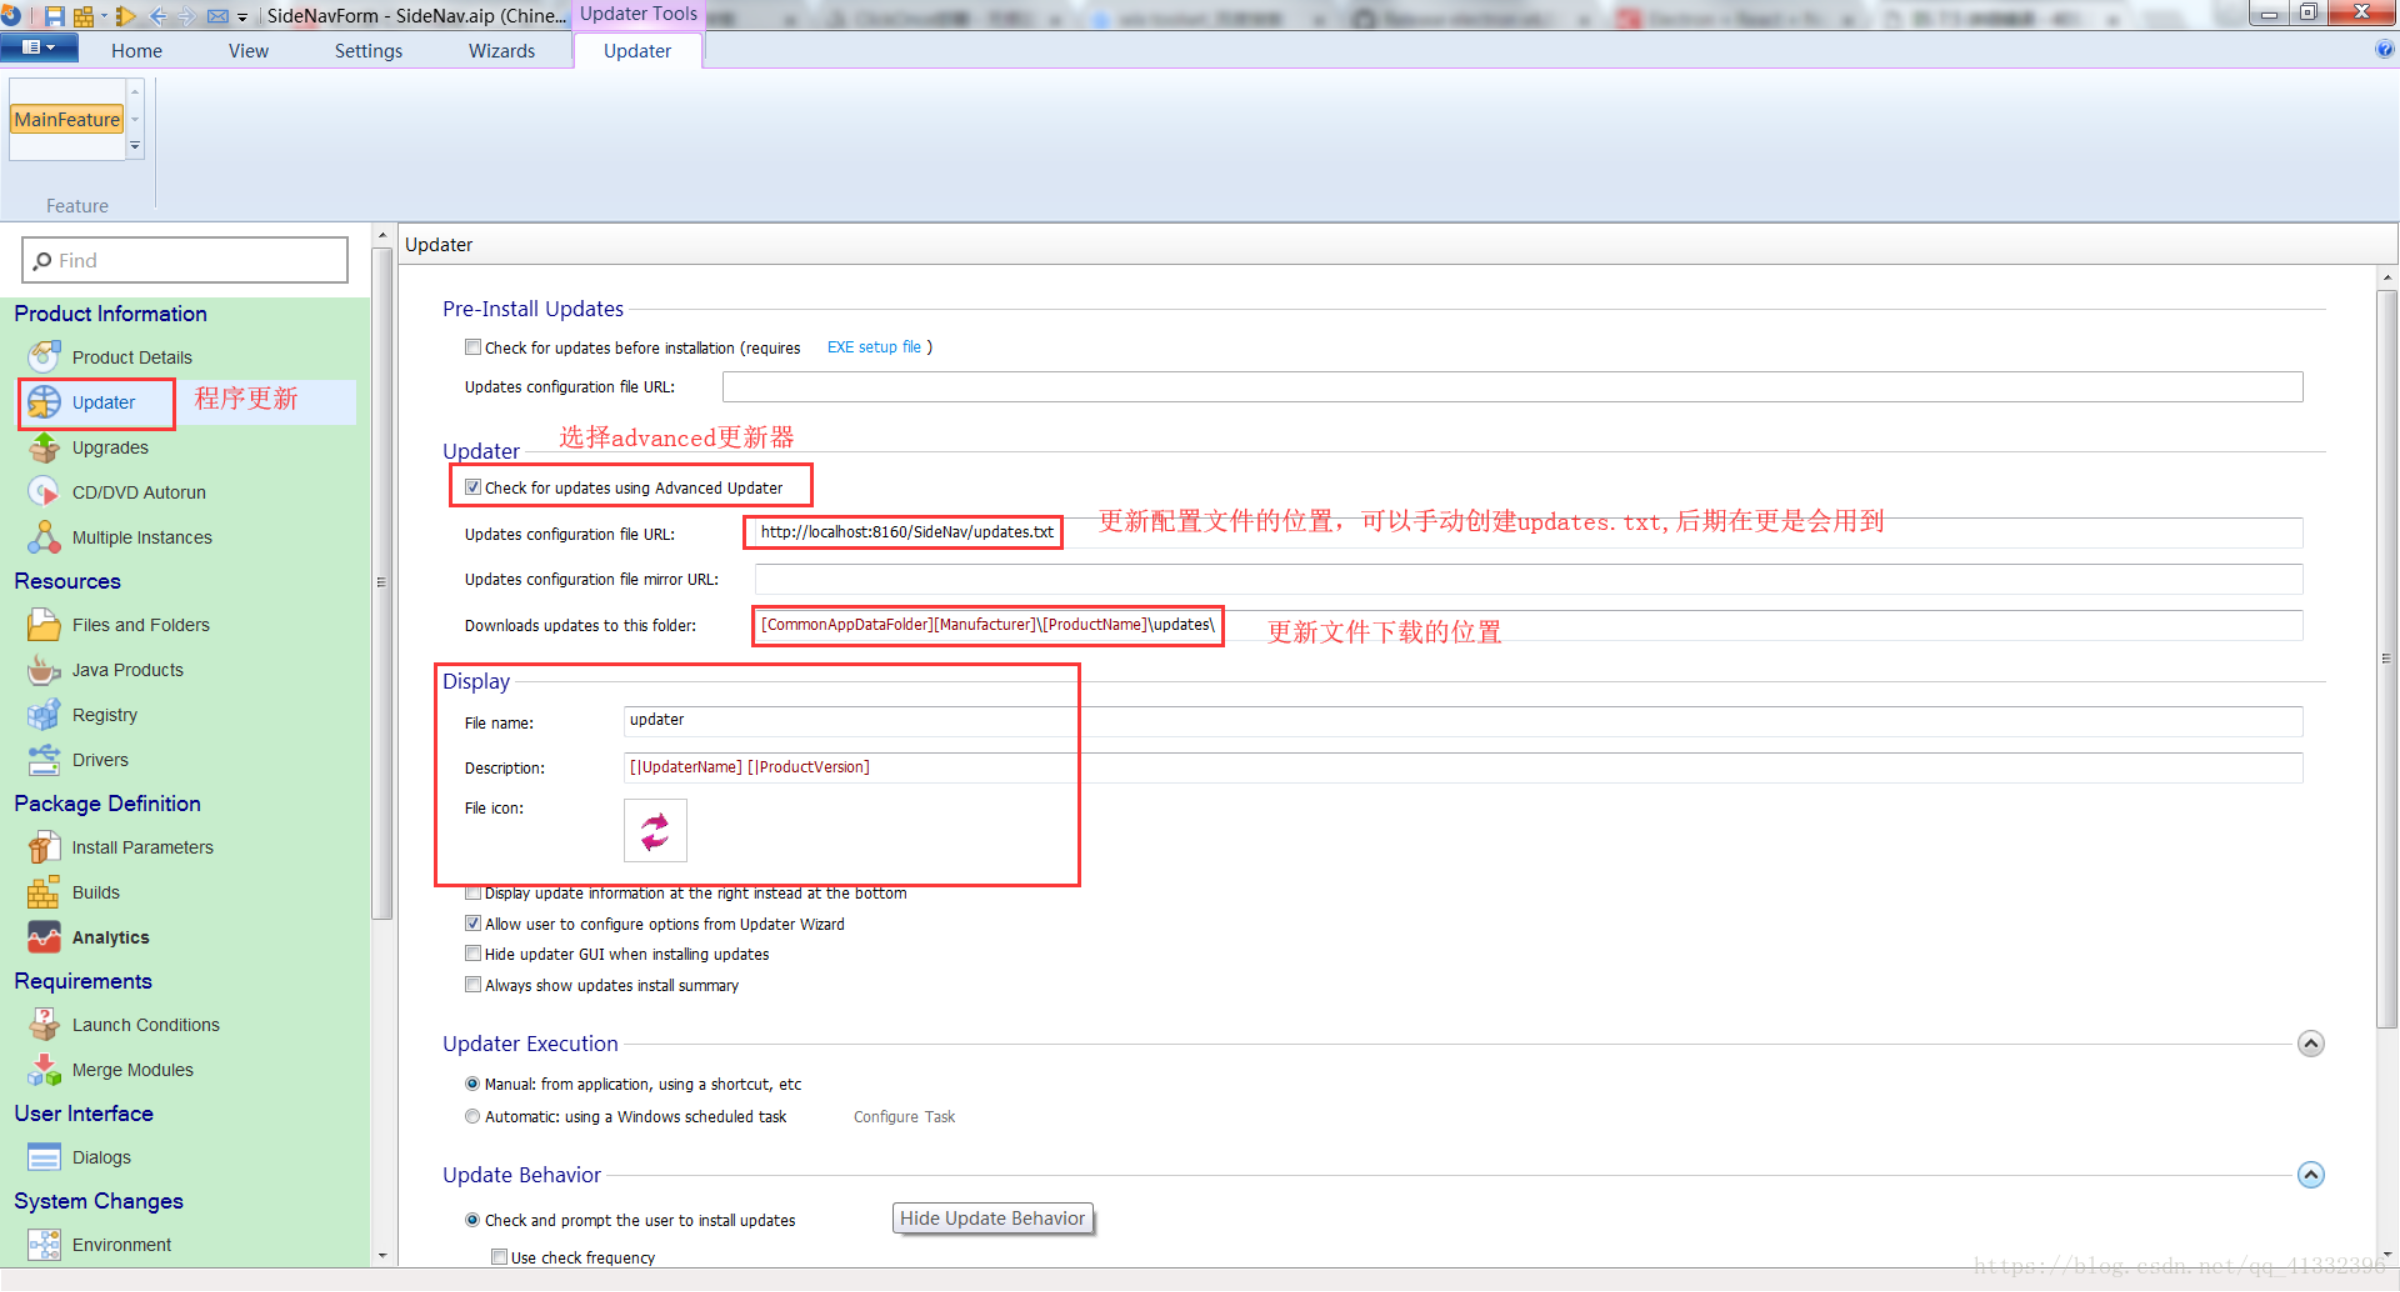The width and height of the screenshot is (2400, 1292).
Task: Open the Settings ribbon tab
Action: click(x=368, y=51)
